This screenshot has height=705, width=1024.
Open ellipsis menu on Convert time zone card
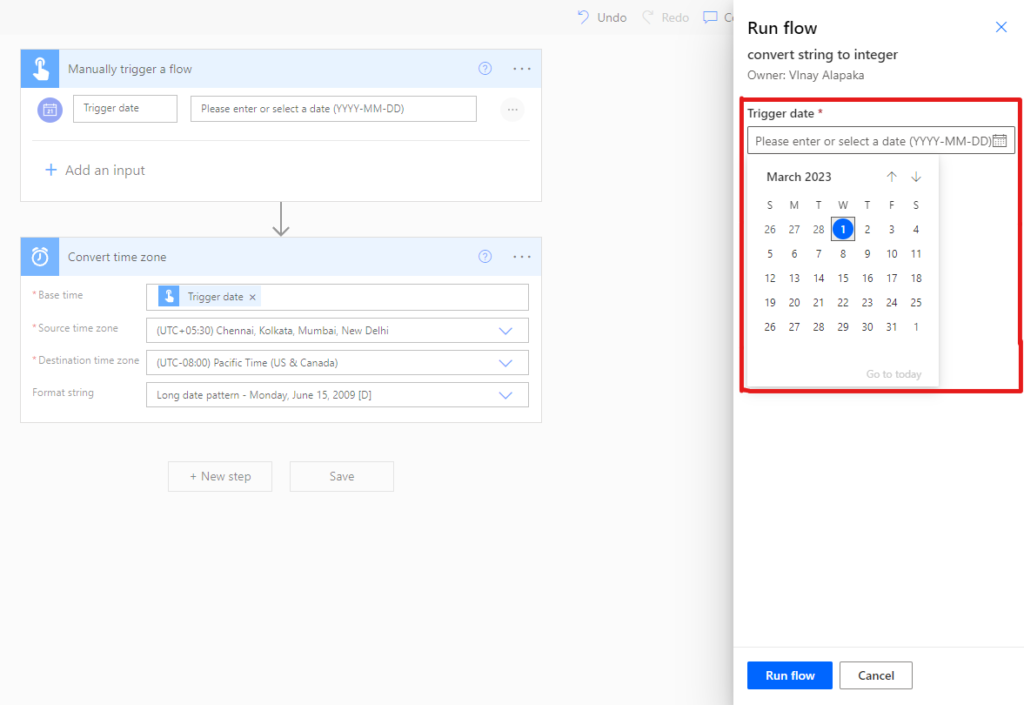point(522,257)
